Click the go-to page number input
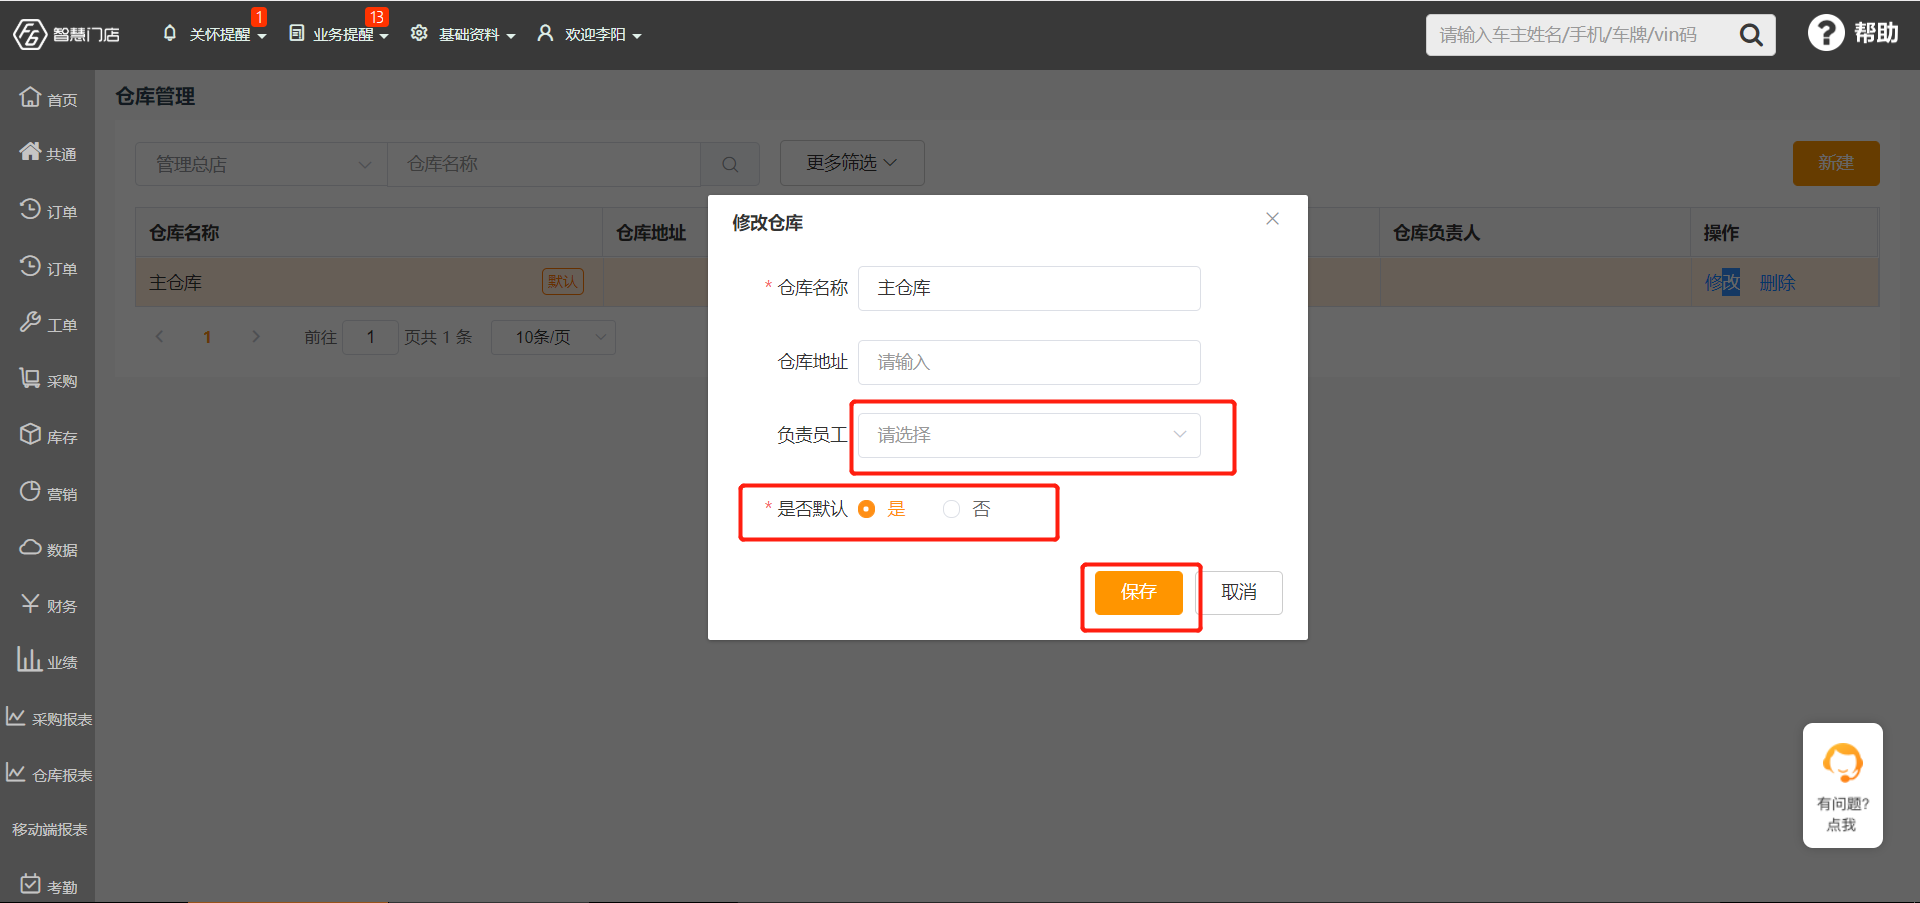The width and height of the screenshot is (1920, 903). [x=370, y=337]
